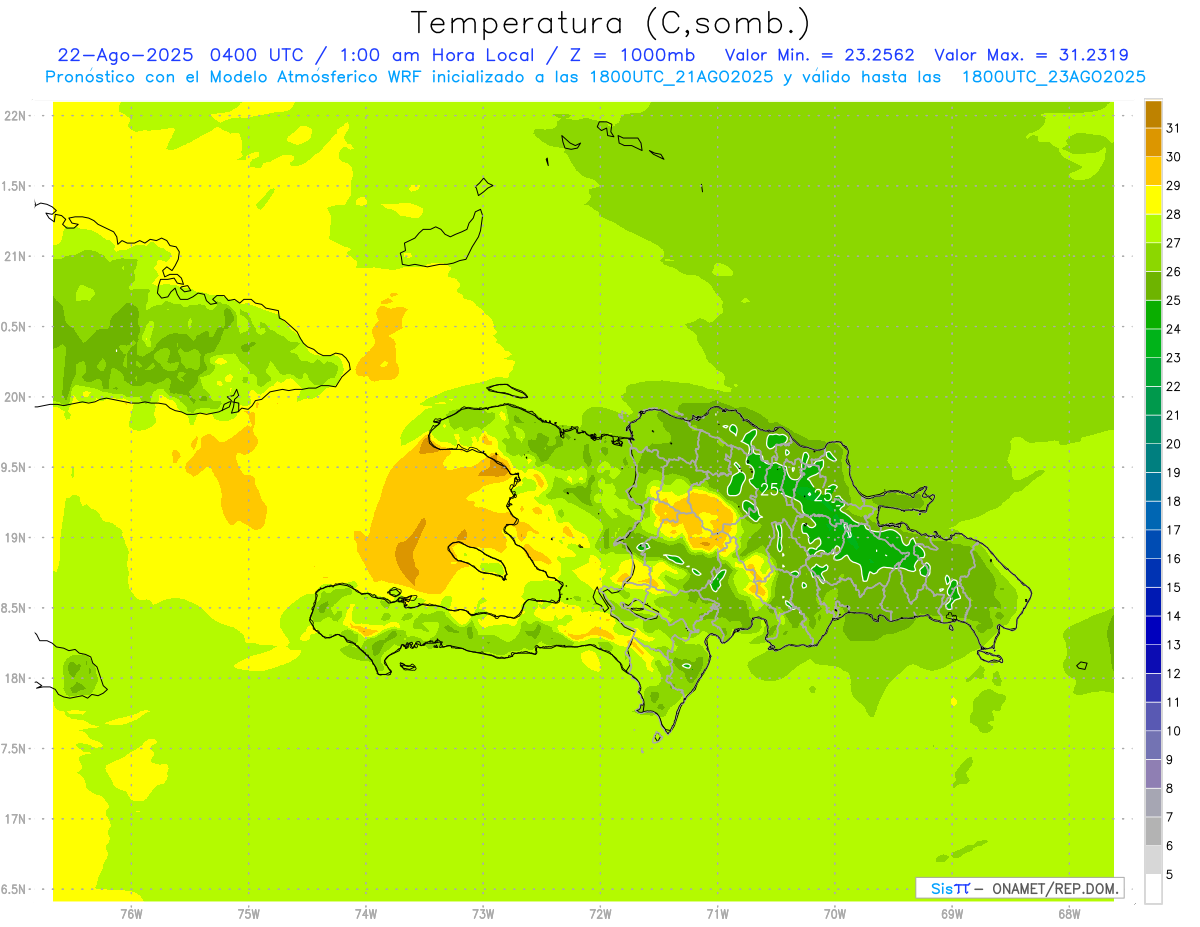Click the orange legend swatch between 29 and 30
The width and height of the screenshot is (1200, 927).
coord(1153,171)
